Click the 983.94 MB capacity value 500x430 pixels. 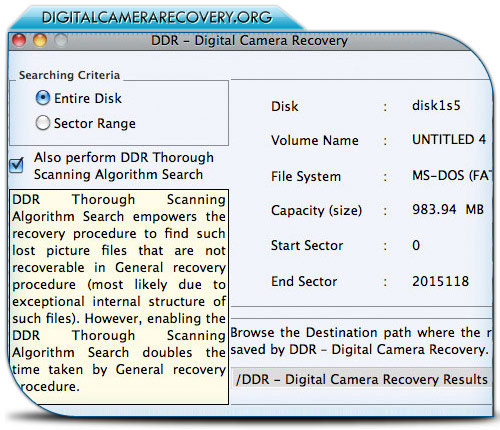pos(448,209)
